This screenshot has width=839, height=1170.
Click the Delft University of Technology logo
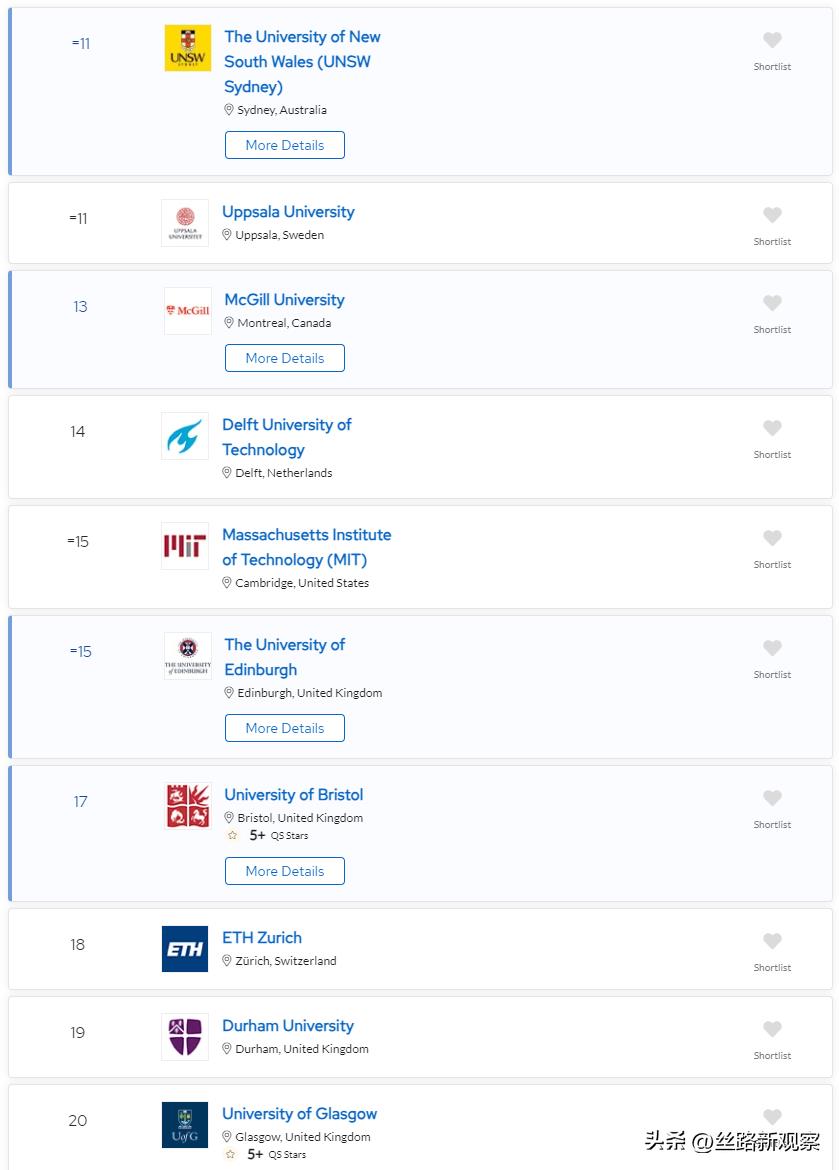[185, 437]
